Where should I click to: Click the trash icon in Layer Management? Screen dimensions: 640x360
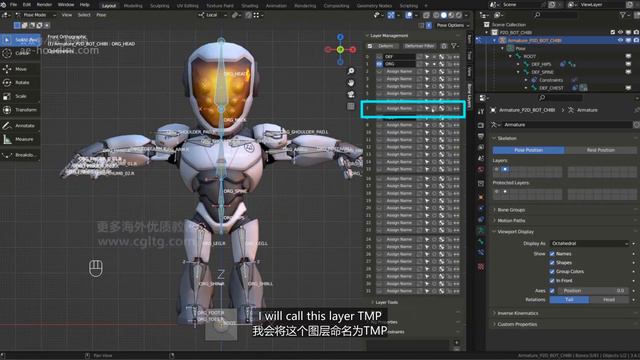tap(444, 46)
